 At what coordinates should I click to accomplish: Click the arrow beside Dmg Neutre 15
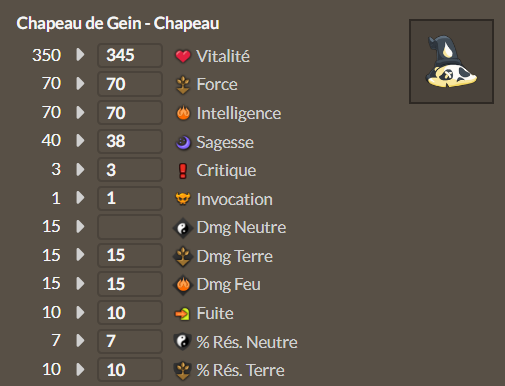(80, 226)
